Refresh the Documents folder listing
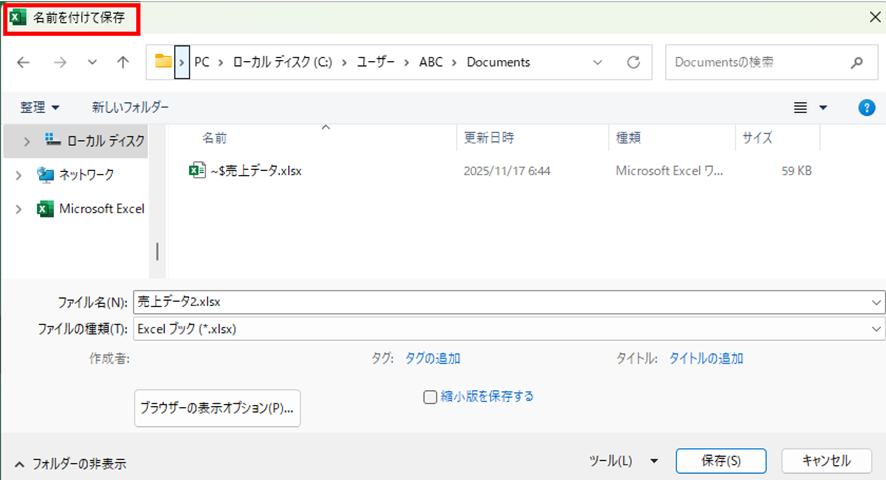 (633, 62)
